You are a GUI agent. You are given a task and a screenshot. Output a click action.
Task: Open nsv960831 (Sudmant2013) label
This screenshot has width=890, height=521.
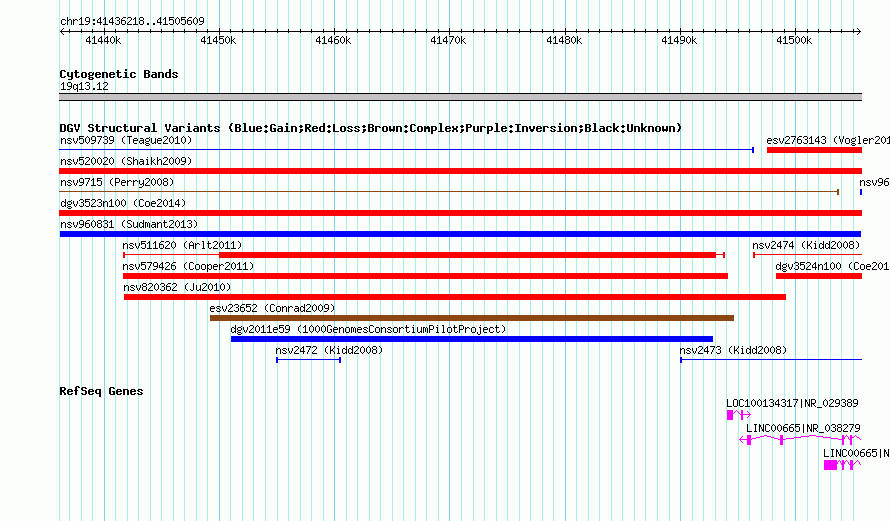pyautogui.click(x=129, y=224)
